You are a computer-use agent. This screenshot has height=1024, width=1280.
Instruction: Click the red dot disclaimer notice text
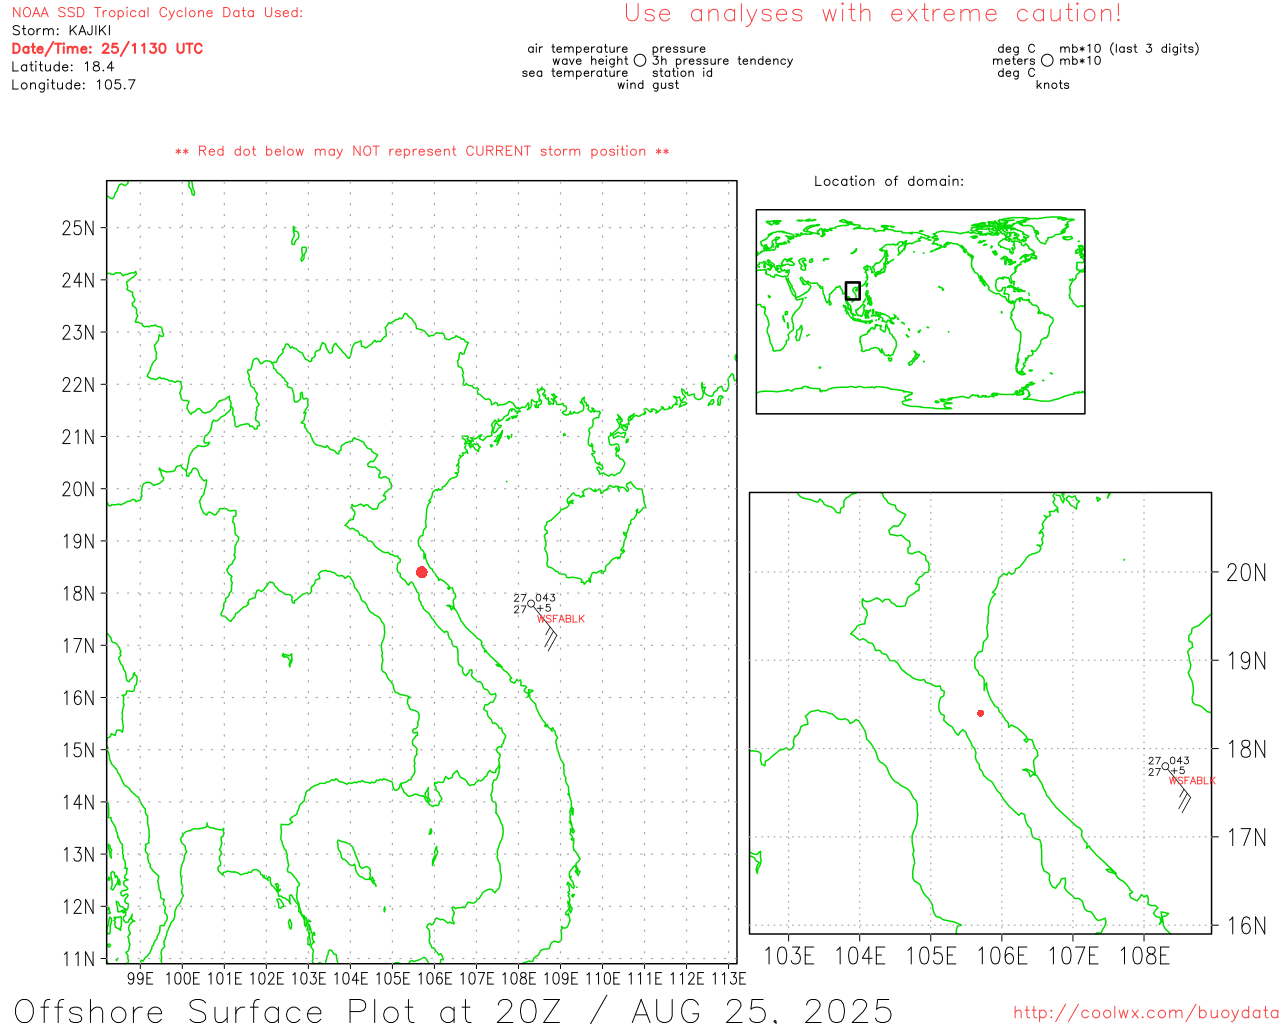[x=422, y=151]
